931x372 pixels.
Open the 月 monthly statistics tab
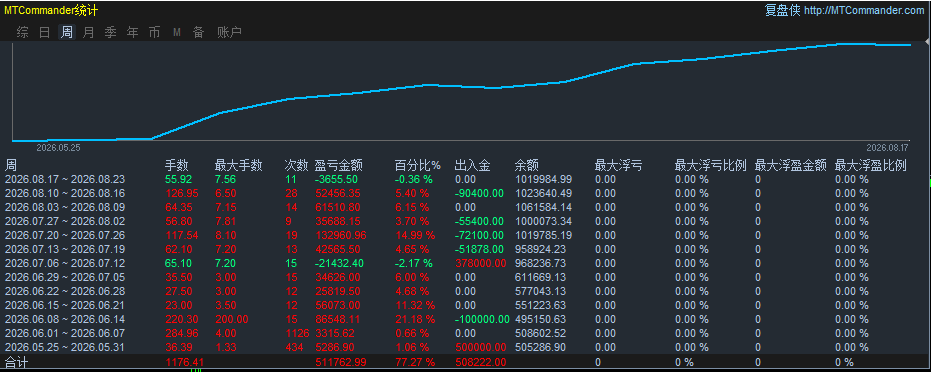pos(88,33)
